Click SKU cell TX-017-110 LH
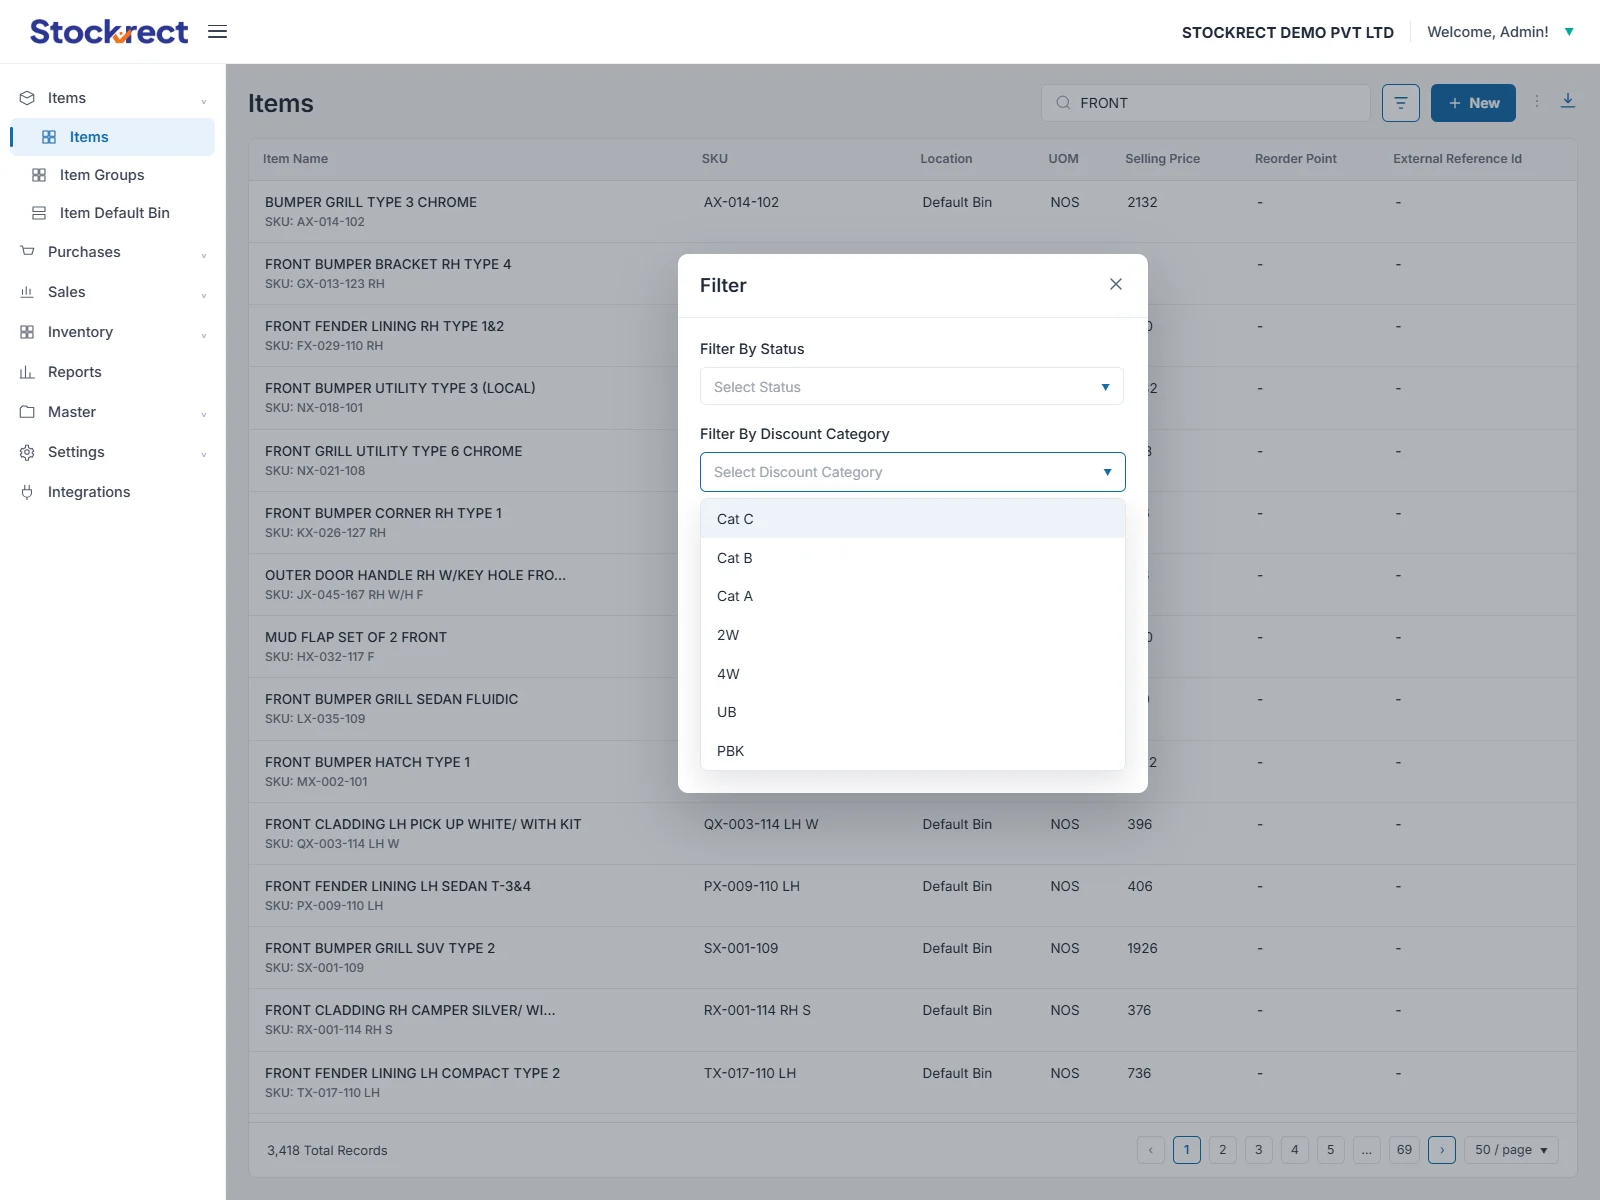 point(750,1073)
